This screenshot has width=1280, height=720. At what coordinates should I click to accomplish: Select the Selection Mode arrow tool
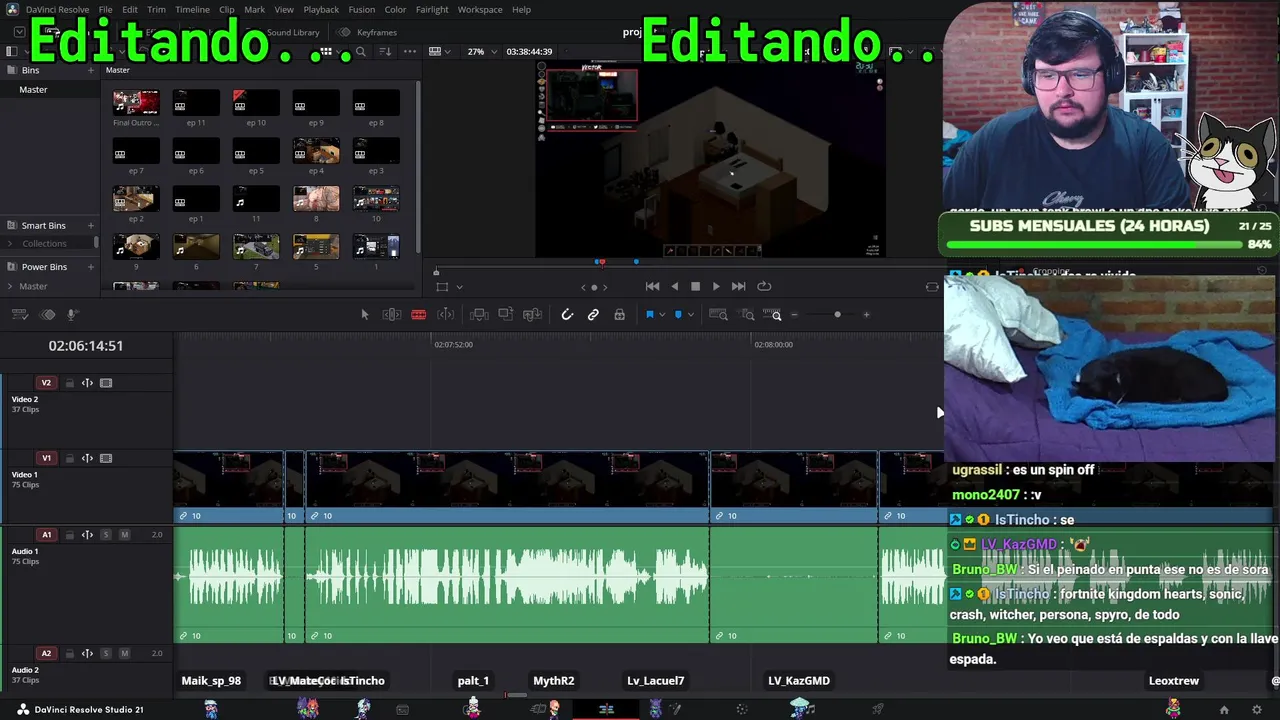[364, 315]
